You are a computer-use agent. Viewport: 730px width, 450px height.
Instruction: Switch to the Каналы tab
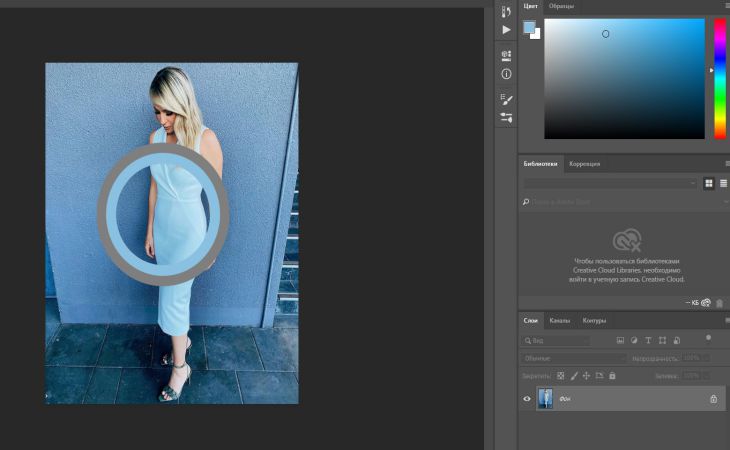click(x=559, y=321)
